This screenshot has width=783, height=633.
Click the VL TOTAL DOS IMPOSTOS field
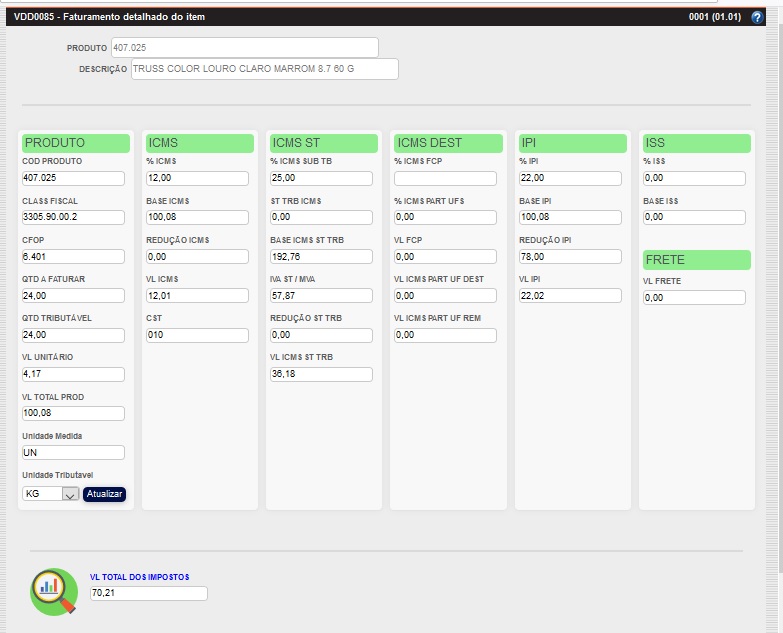(148, 594)
